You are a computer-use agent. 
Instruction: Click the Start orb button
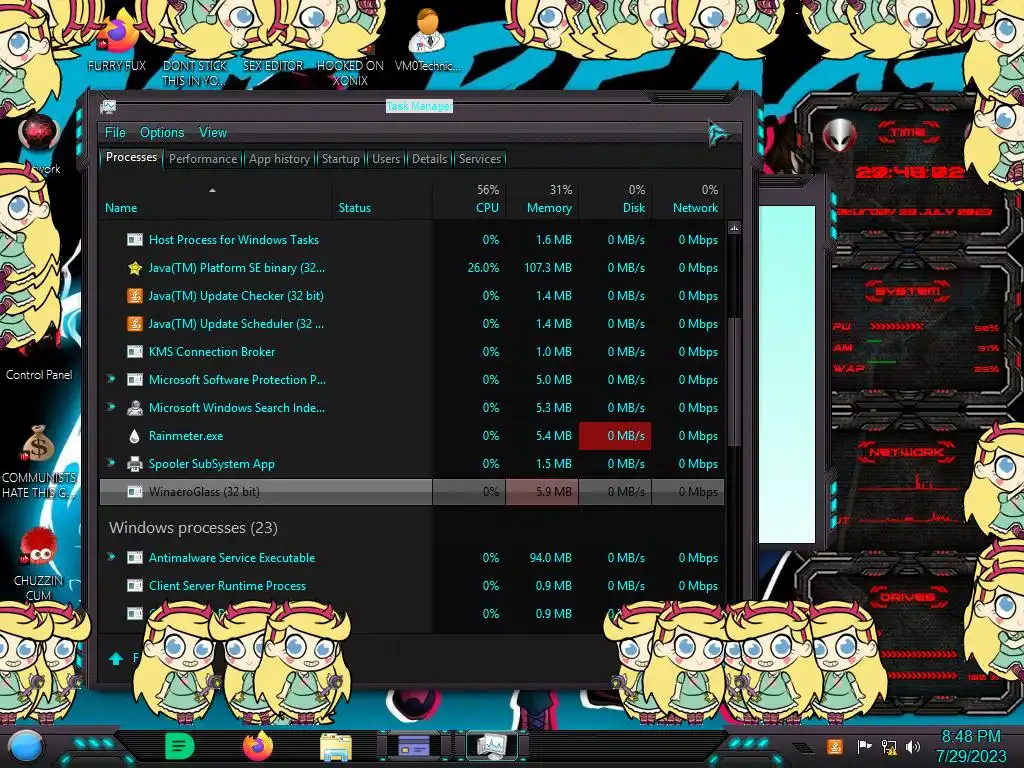pyautogui.click(x=26, y=746)
